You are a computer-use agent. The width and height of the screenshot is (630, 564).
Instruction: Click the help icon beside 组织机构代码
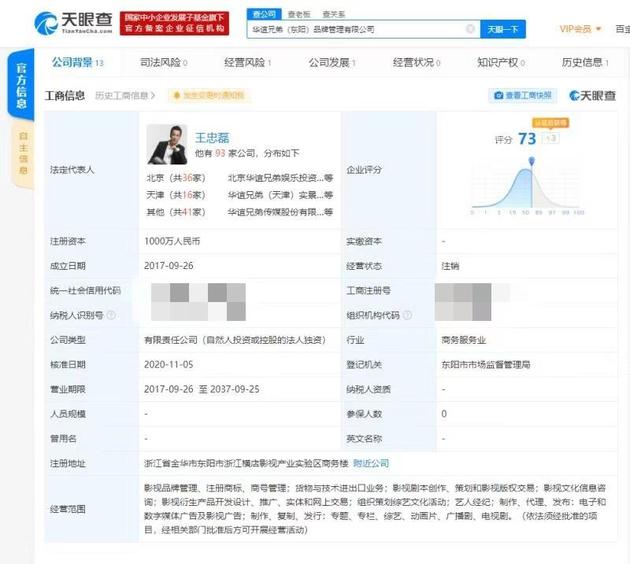click(x=409, y=316)
